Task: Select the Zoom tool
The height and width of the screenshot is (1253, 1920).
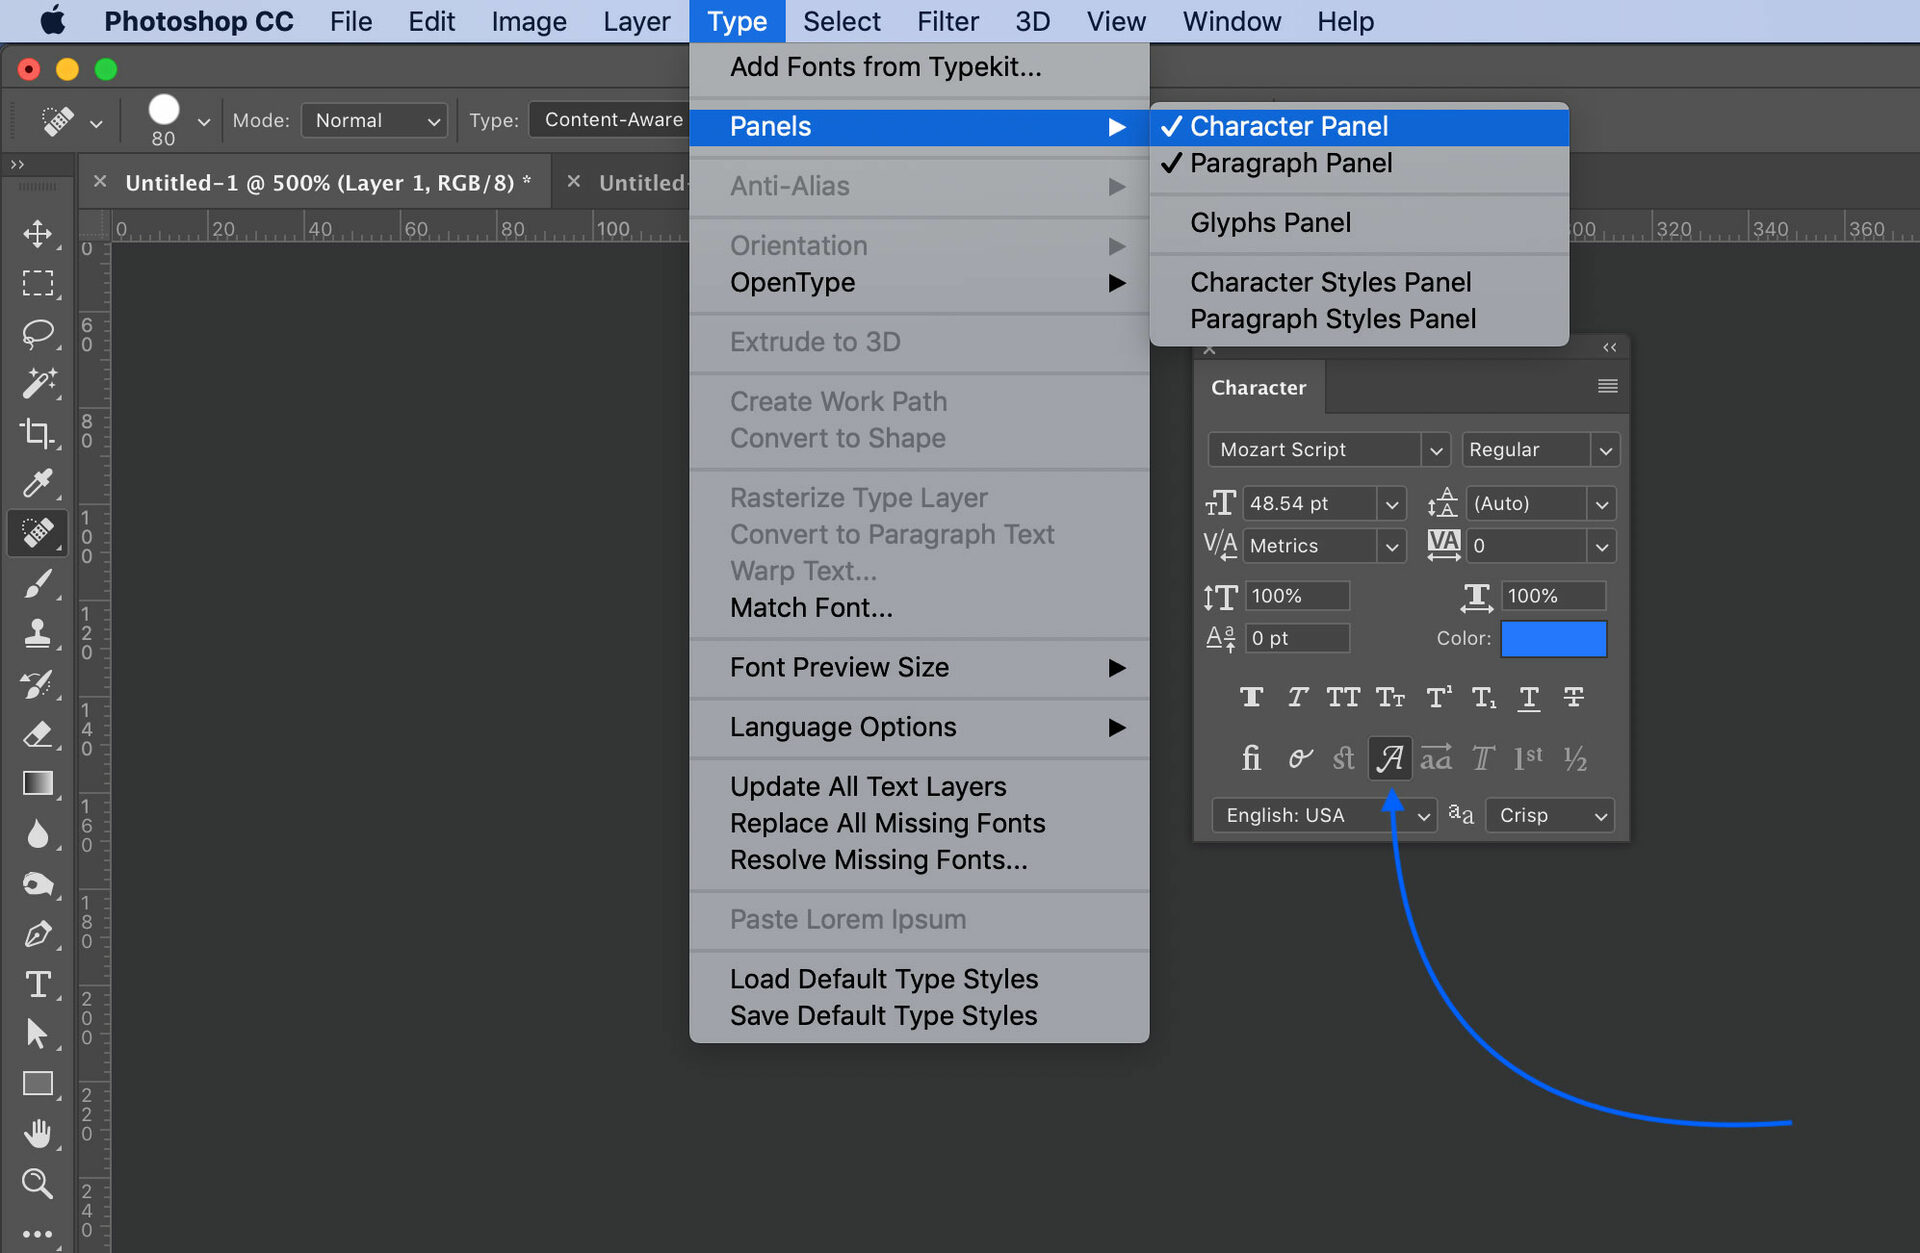Action: (38, 1184)
